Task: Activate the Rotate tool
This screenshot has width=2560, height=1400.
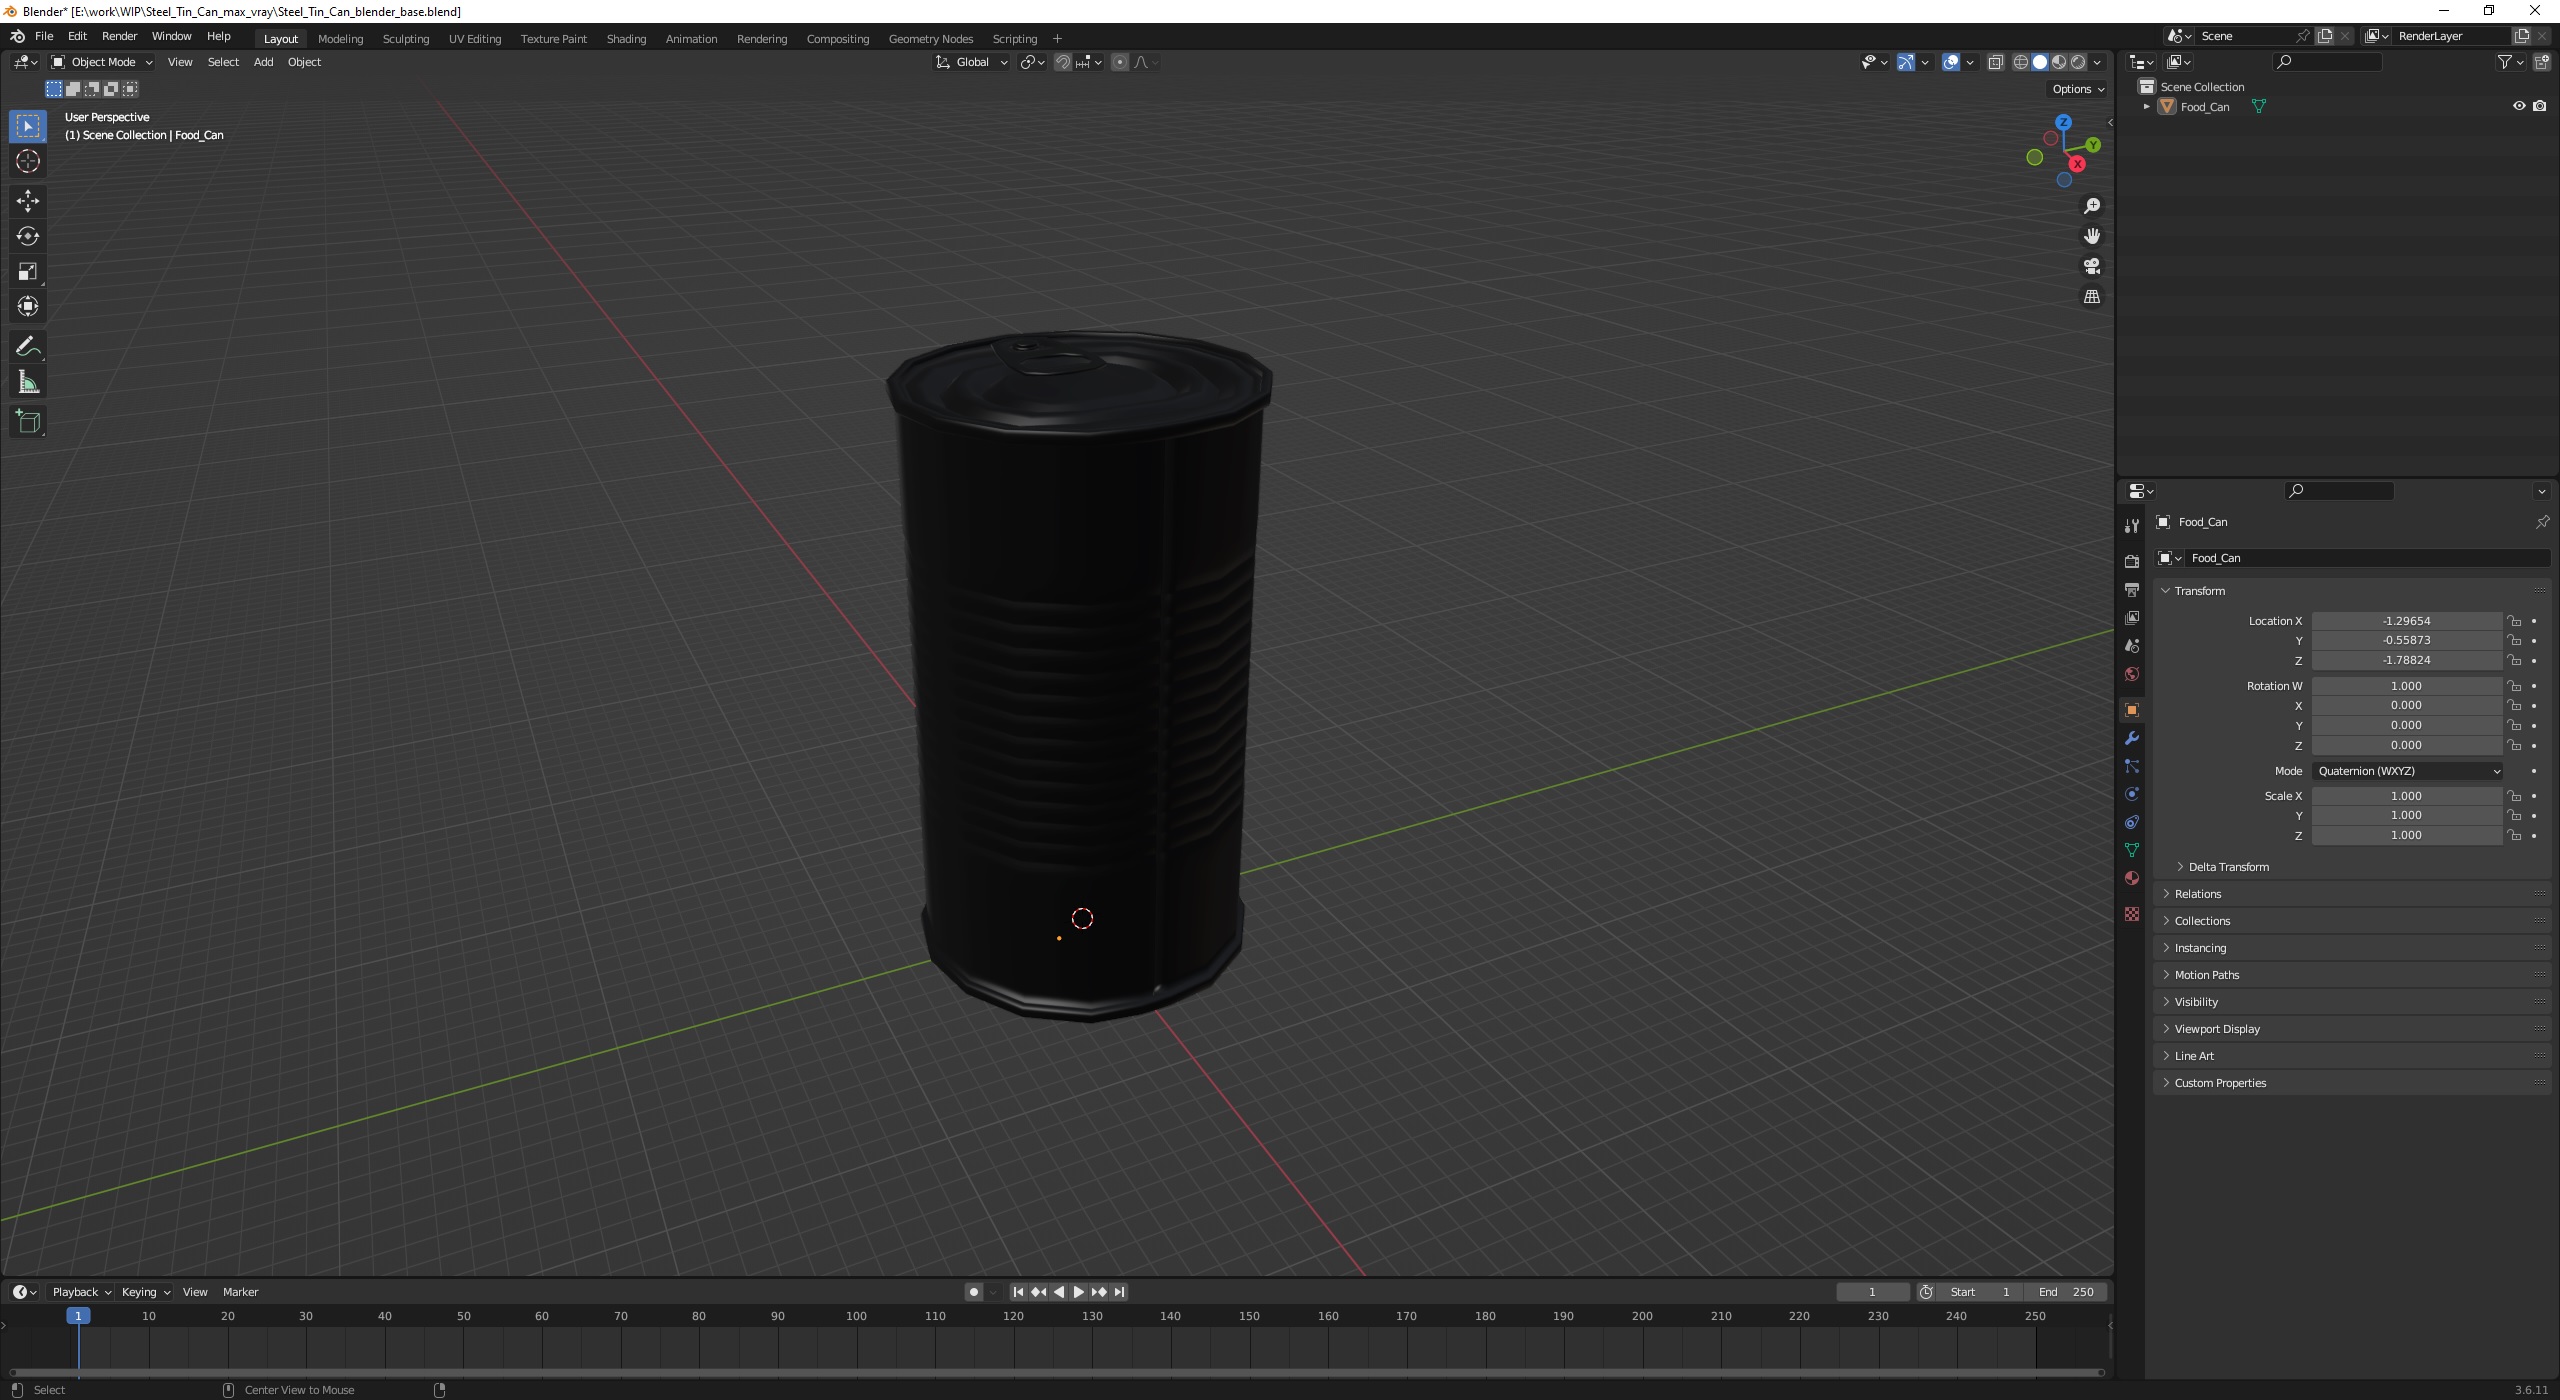Action: tap(28, 236)
